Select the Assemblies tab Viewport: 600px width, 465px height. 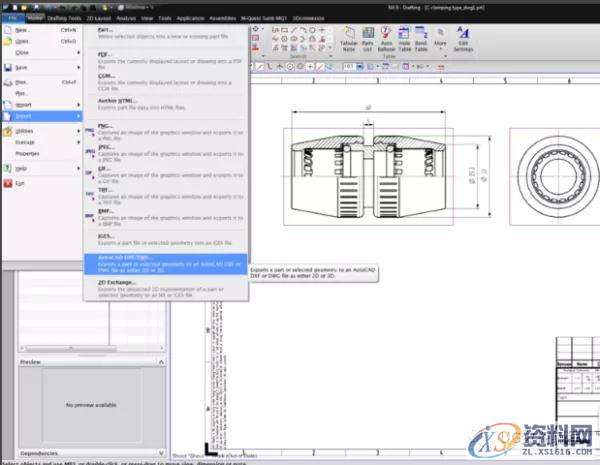click(x=223, y=18)
